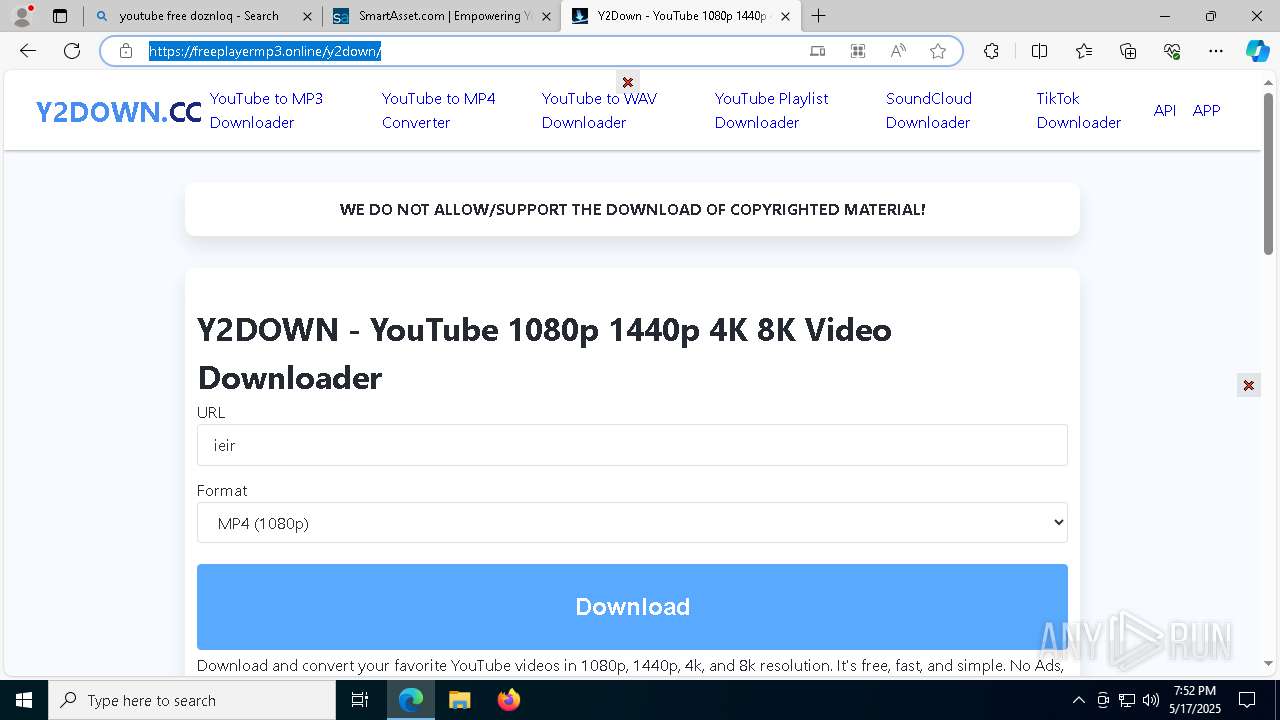This screenshot has width=1280, height=720.
Task: Click the taskbar search box
Action: 192,700
